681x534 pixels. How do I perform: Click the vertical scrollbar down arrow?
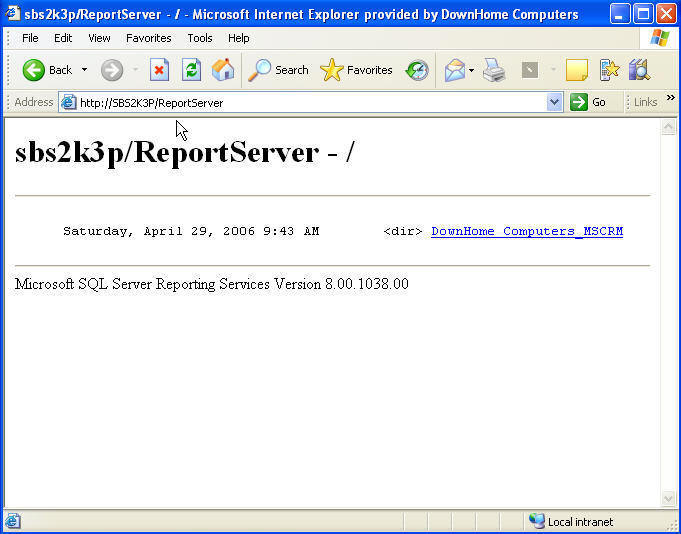[x=668, y=498]
